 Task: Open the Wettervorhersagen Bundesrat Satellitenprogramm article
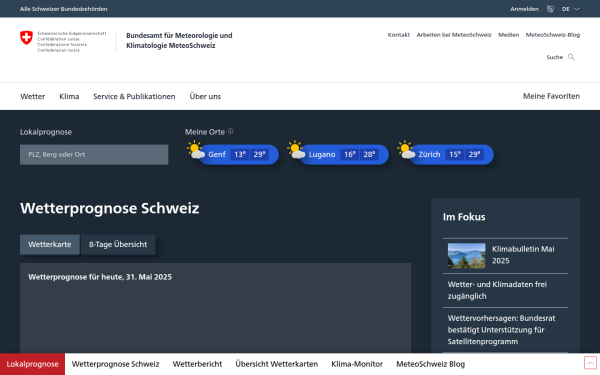pyautogui.click(x=501, y=330)
